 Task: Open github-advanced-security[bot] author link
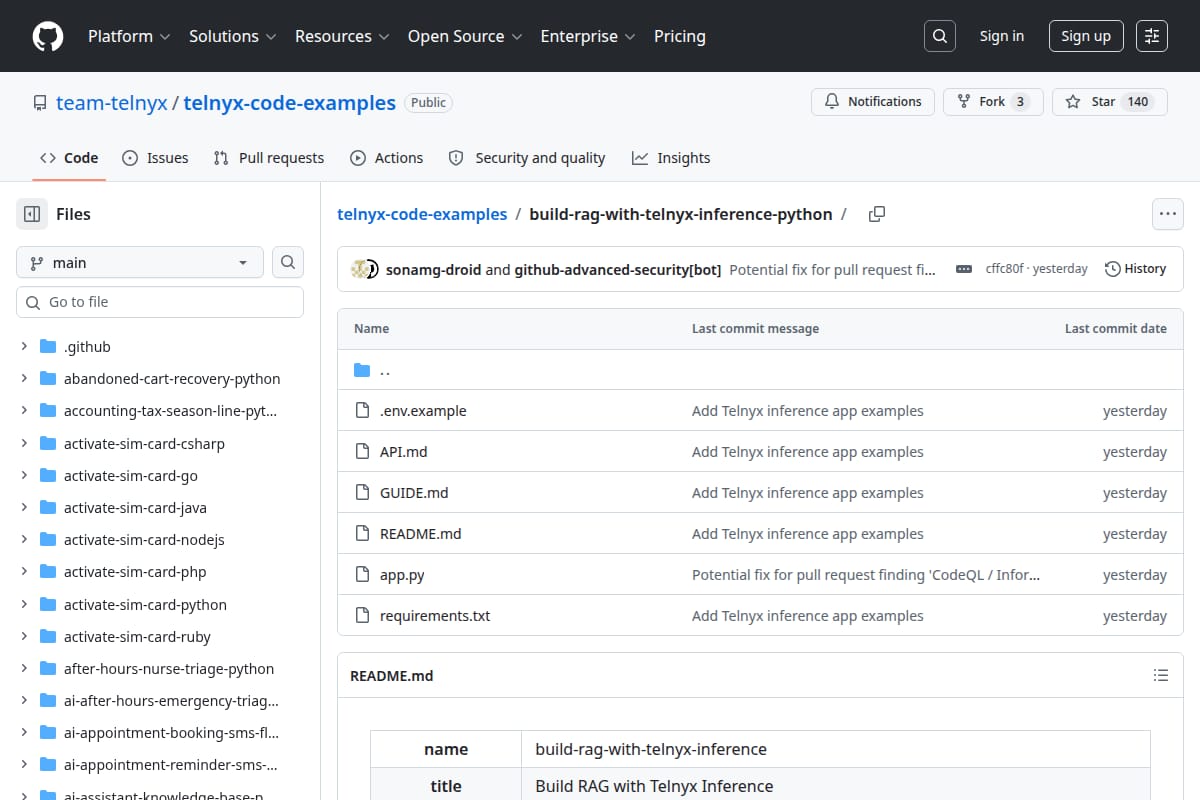(x=618, y=269)
